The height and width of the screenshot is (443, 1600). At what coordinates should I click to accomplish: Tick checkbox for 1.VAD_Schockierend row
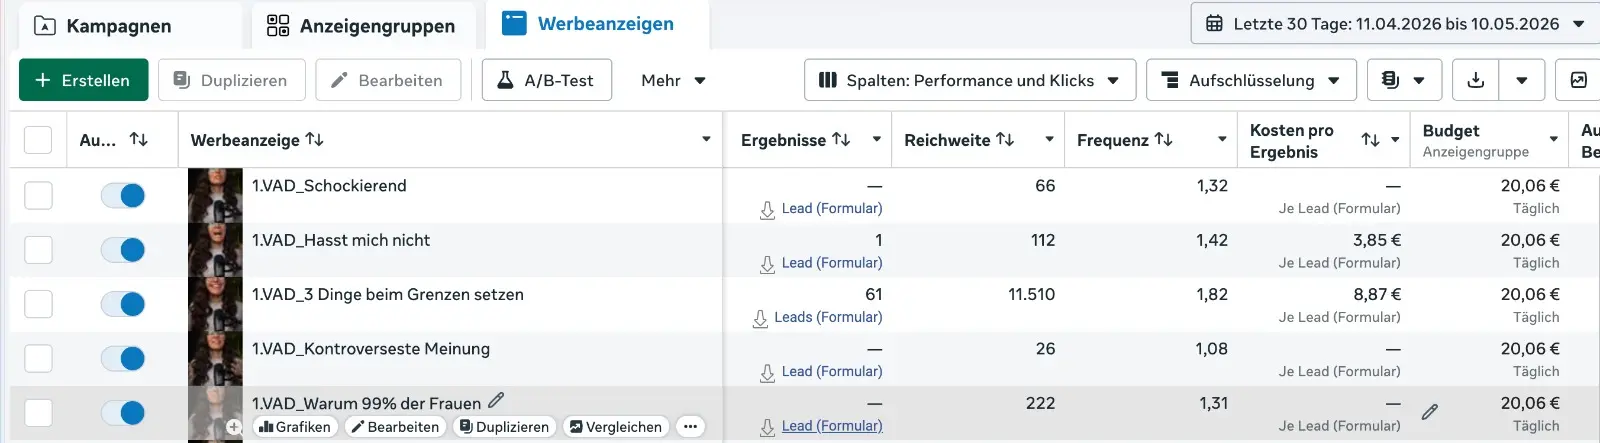38,195
